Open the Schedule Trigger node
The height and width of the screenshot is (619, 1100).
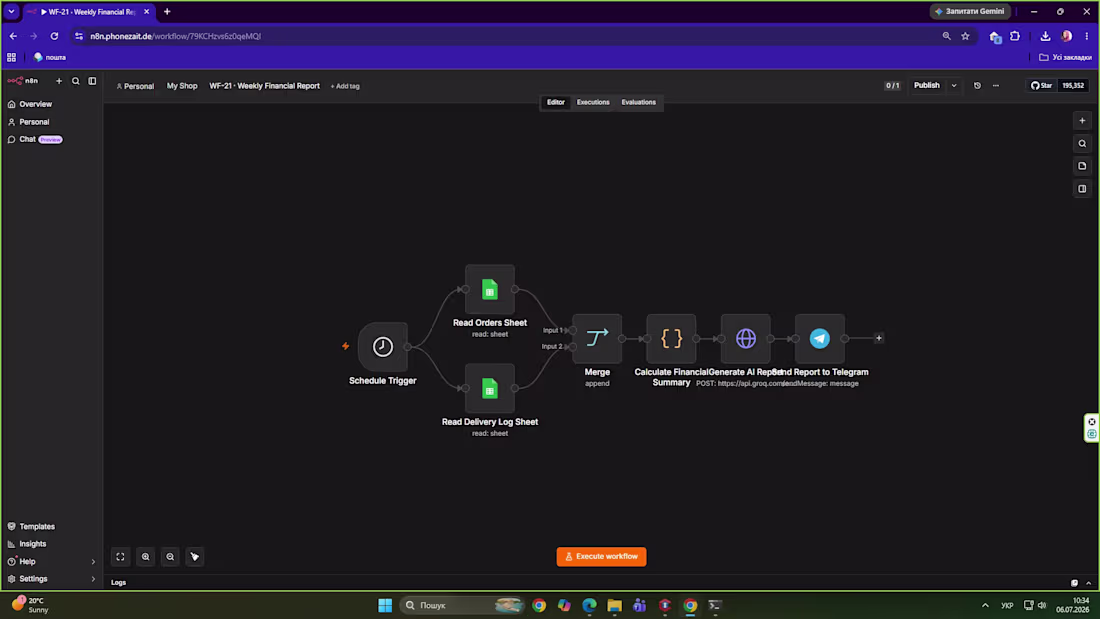(382, 346)
